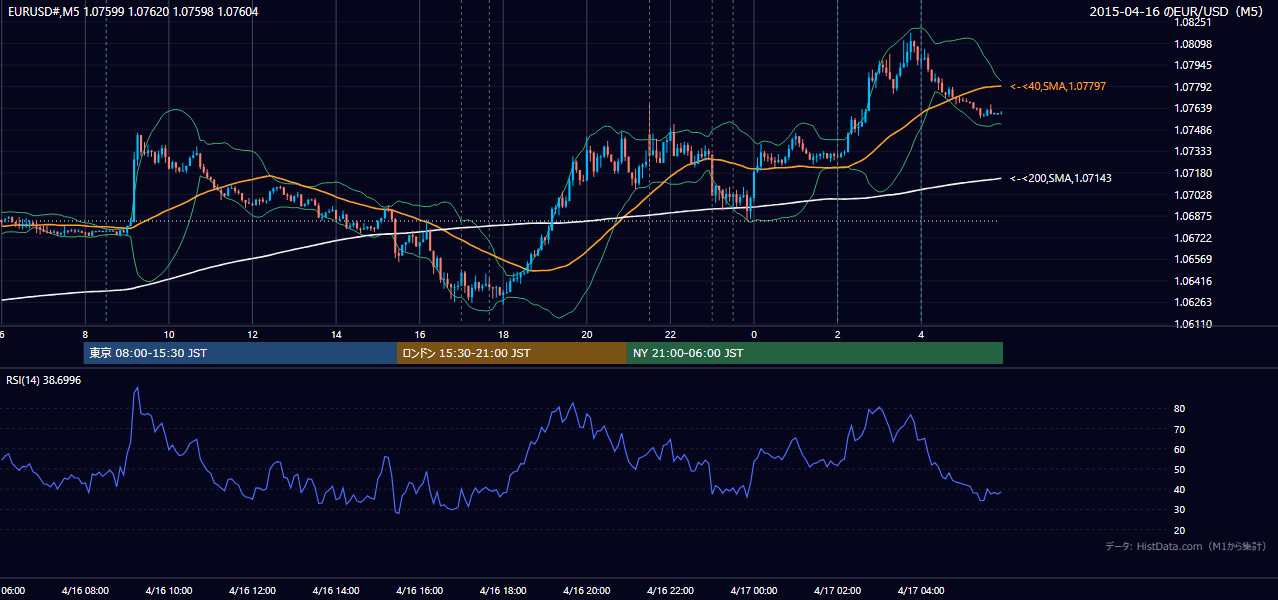Click the 4/17 04:00 date label
The image size is (1278, 600).
pos(921,591)
